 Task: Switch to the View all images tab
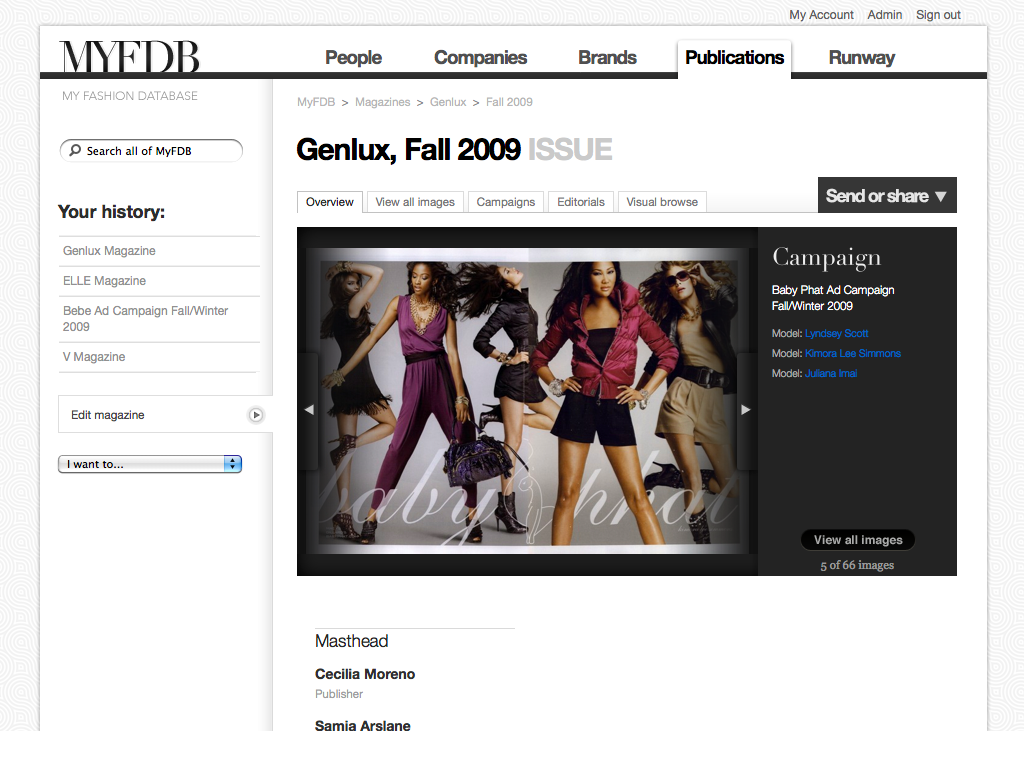[x=415, y=202]
